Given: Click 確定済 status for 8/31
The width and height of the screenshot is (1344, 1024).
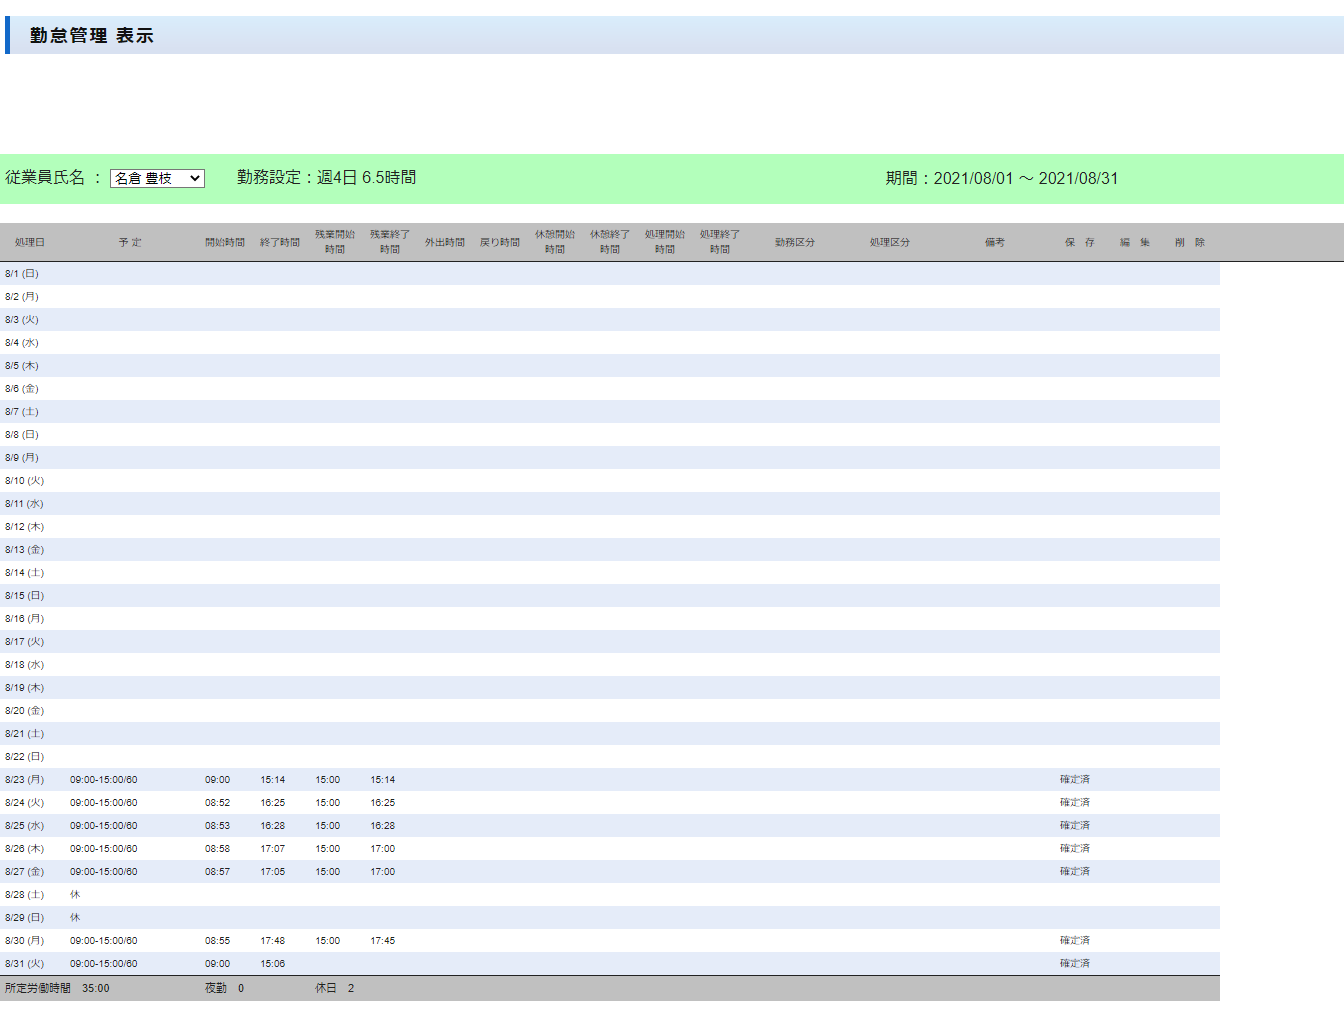Looking at the screenshot, I should 1075,964.
